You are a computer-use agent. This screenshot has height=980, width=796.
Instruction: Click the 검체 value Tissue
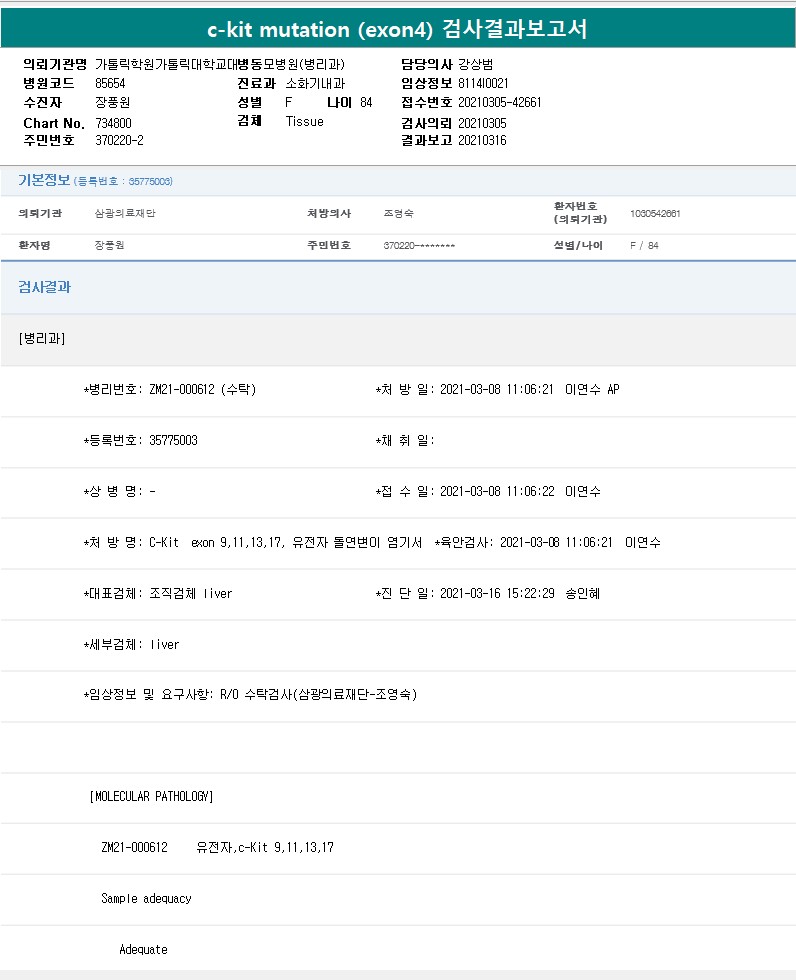point(304,121)
